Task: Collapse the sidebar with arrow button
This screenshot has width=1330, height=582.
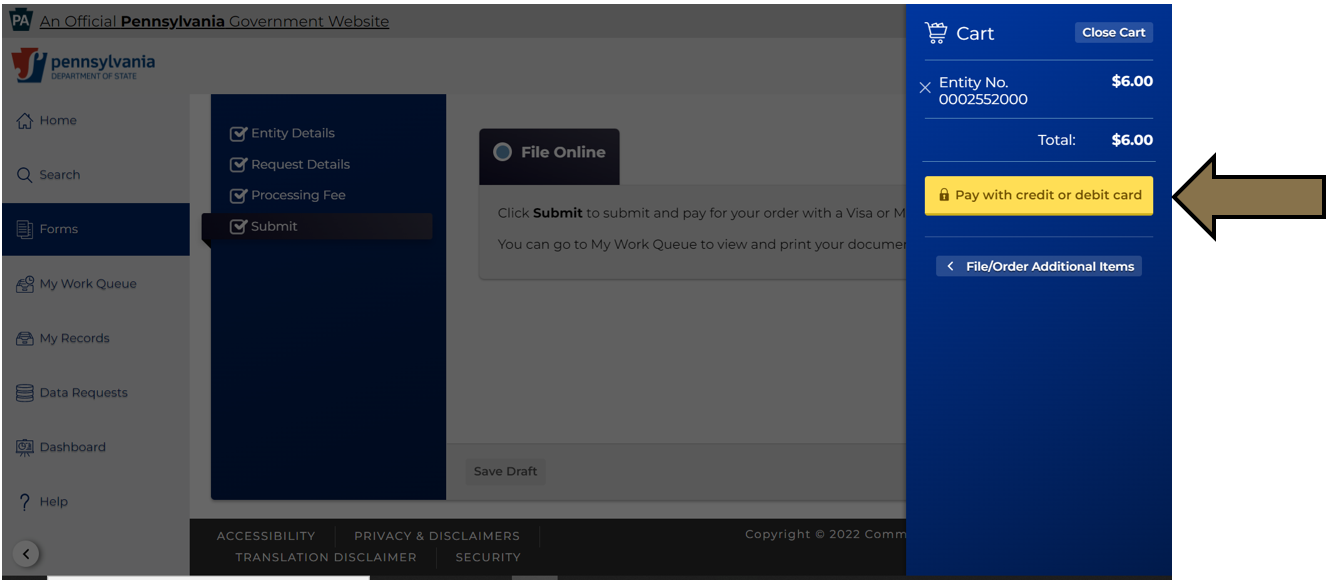Action: tap(27, 553)
